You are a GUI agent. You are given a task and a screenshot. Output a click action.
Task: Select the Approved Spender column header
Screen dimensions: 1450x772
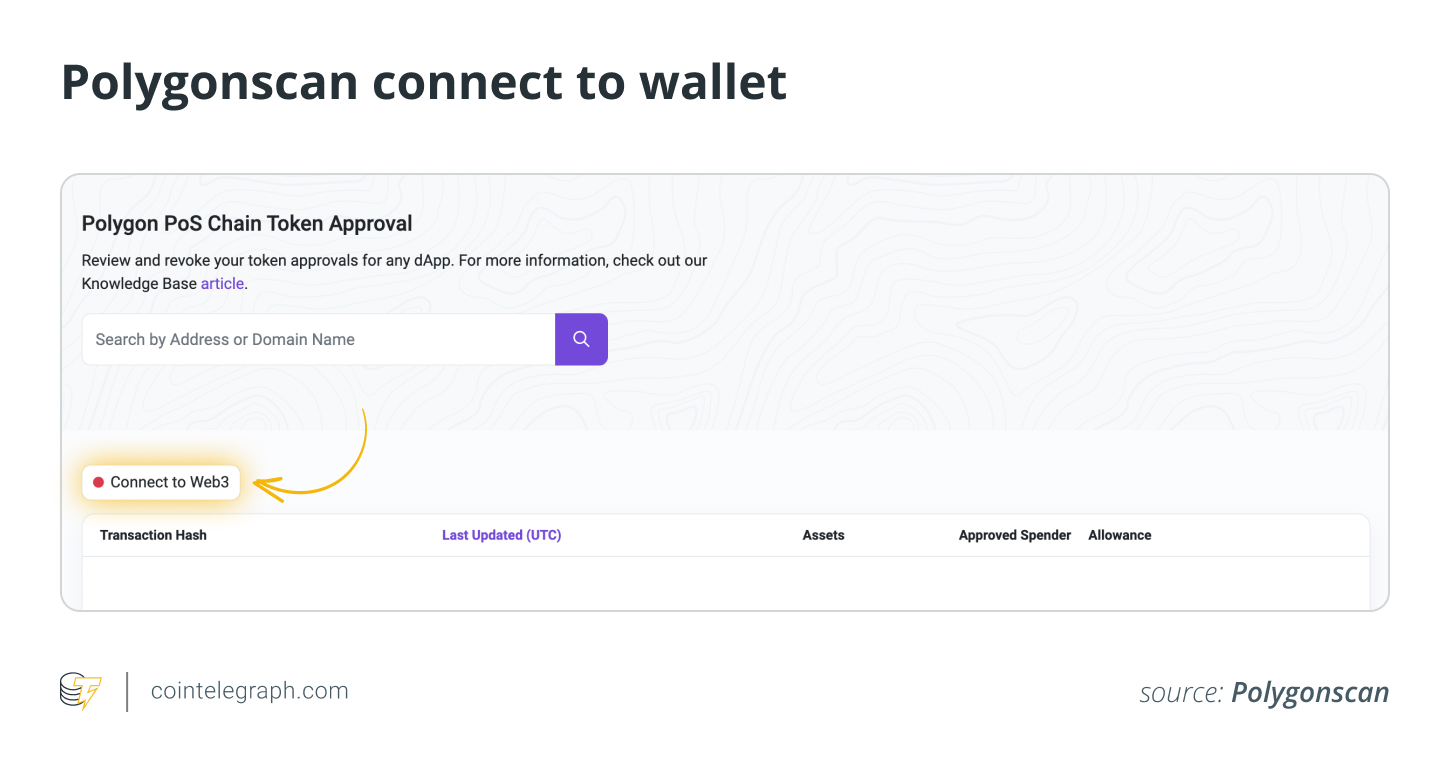[x=1014, y=535]
